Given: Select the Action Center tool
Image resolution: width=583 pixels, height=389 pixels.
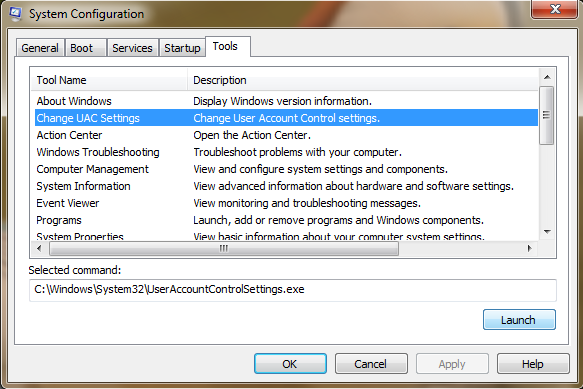Looking at the screenshot, I should [286, 135].
